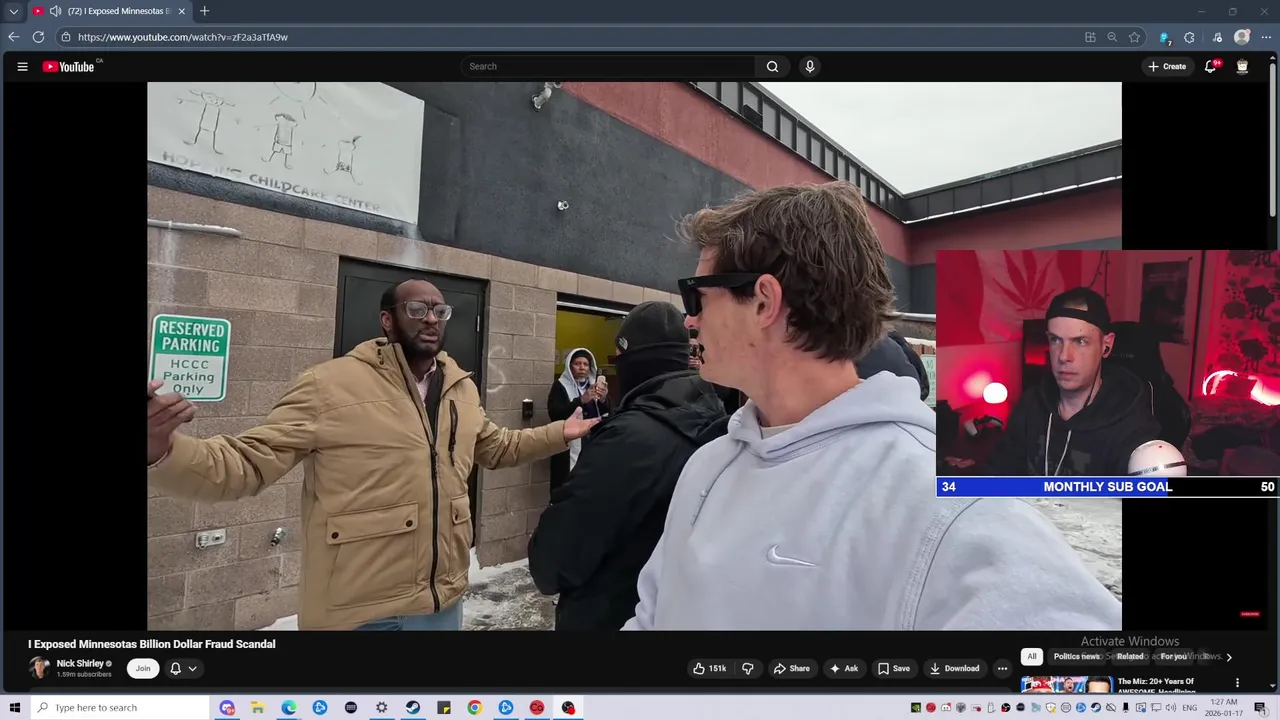
Task: Open Settings gear from the taskbar
Action: click(x=381, y=708)
